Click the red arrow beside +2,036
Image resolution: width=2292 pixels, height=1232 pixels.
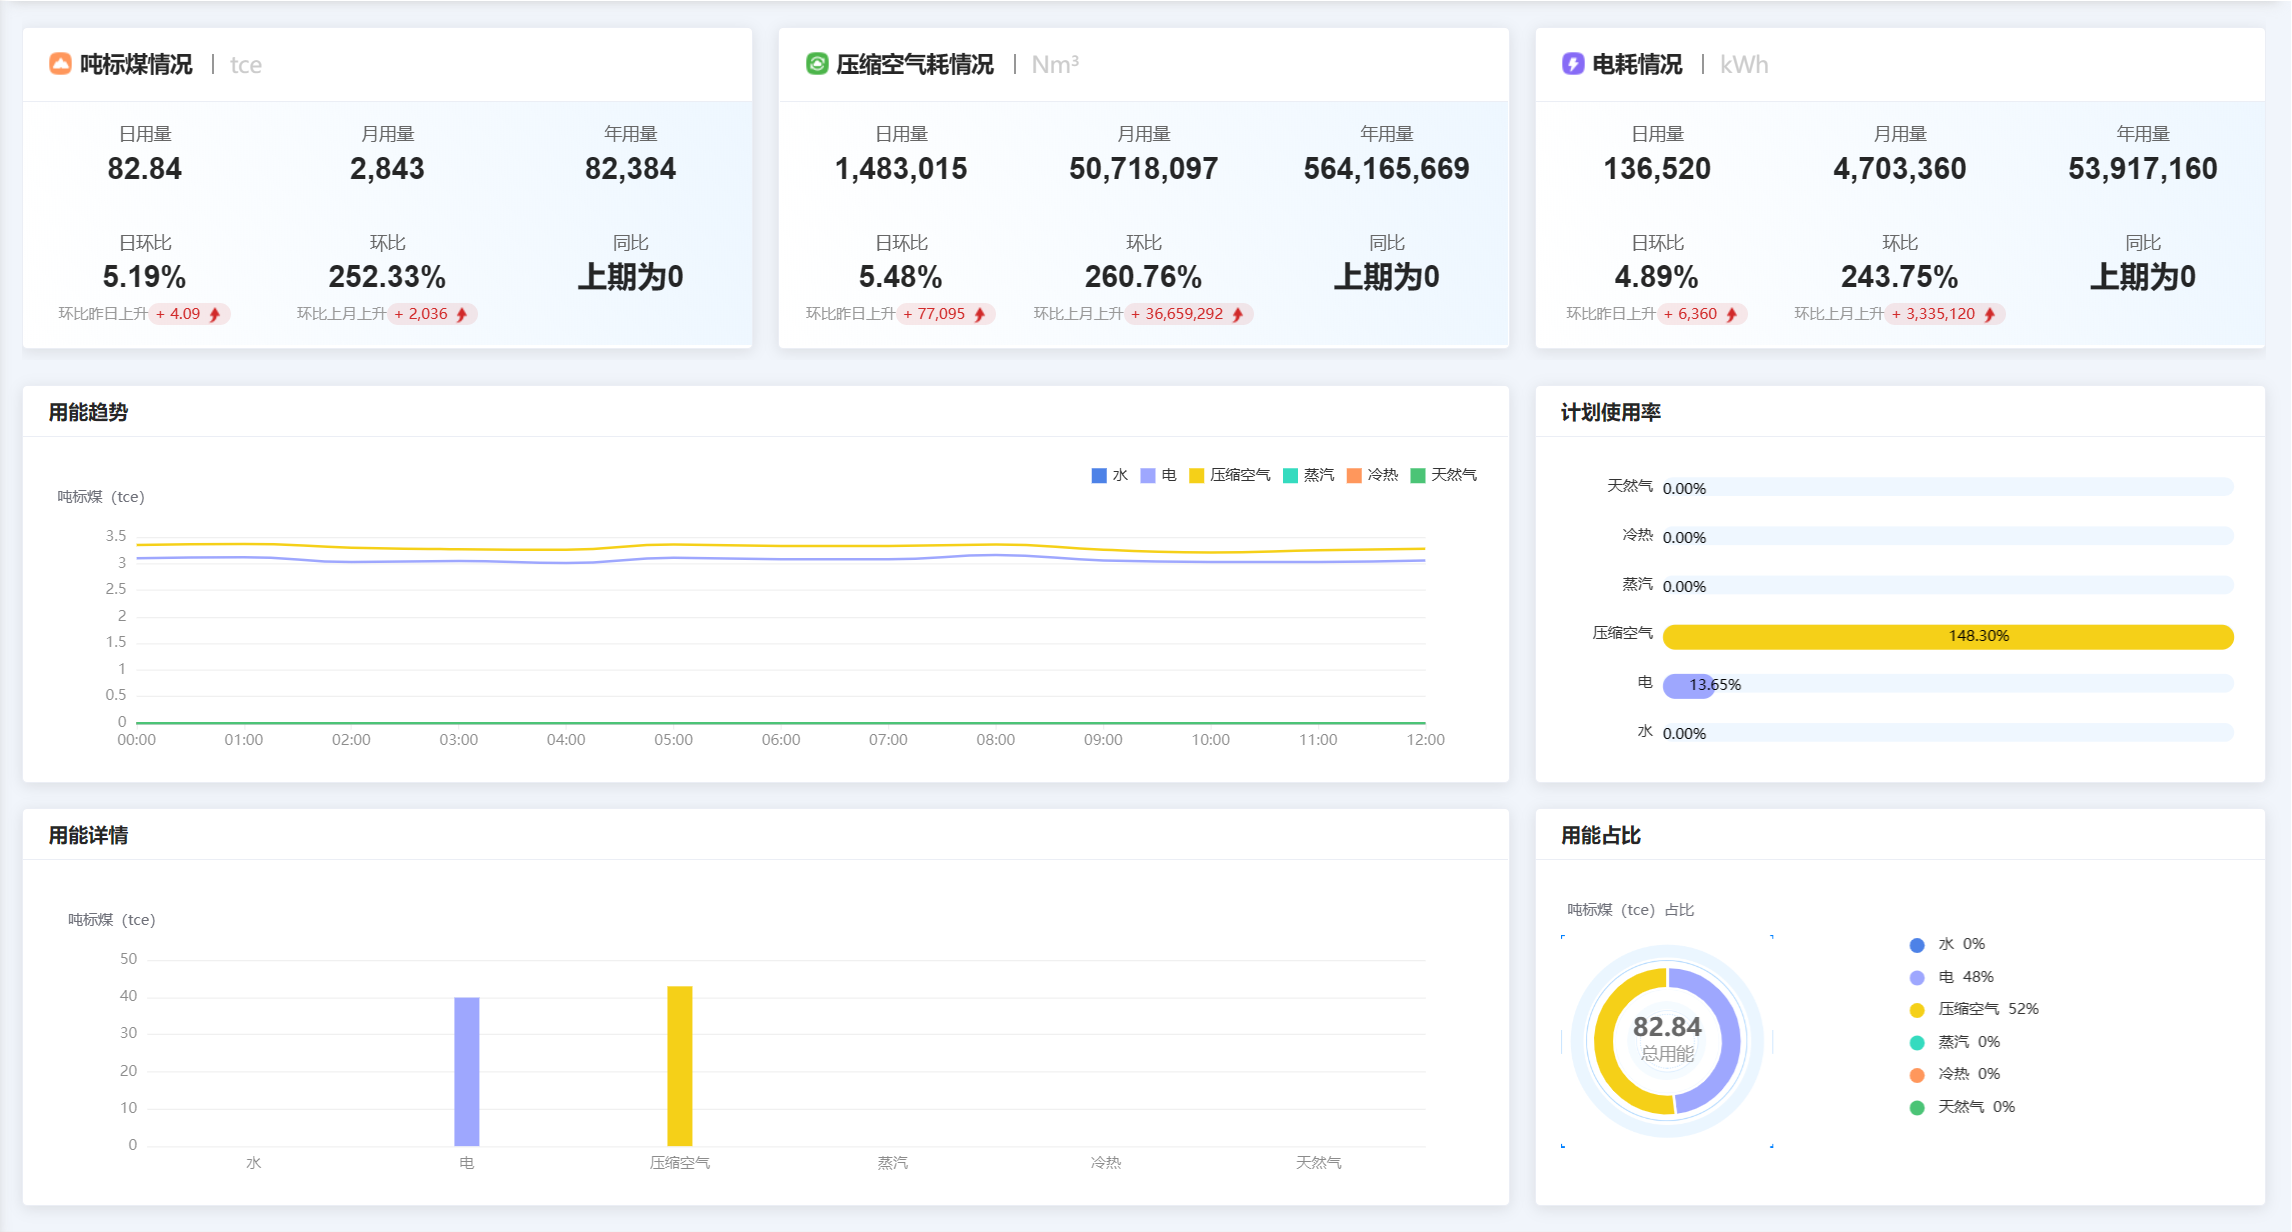[x=462, y=314]
